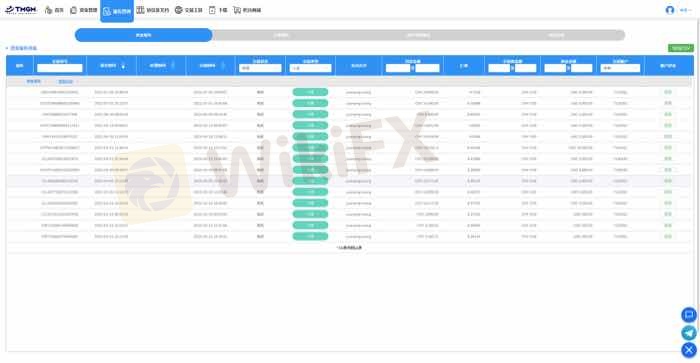Click the THGM logo in header
Image resolution: width=700 pixels, height=363 pixels.
pyautogui.click(x=21, y=9)
